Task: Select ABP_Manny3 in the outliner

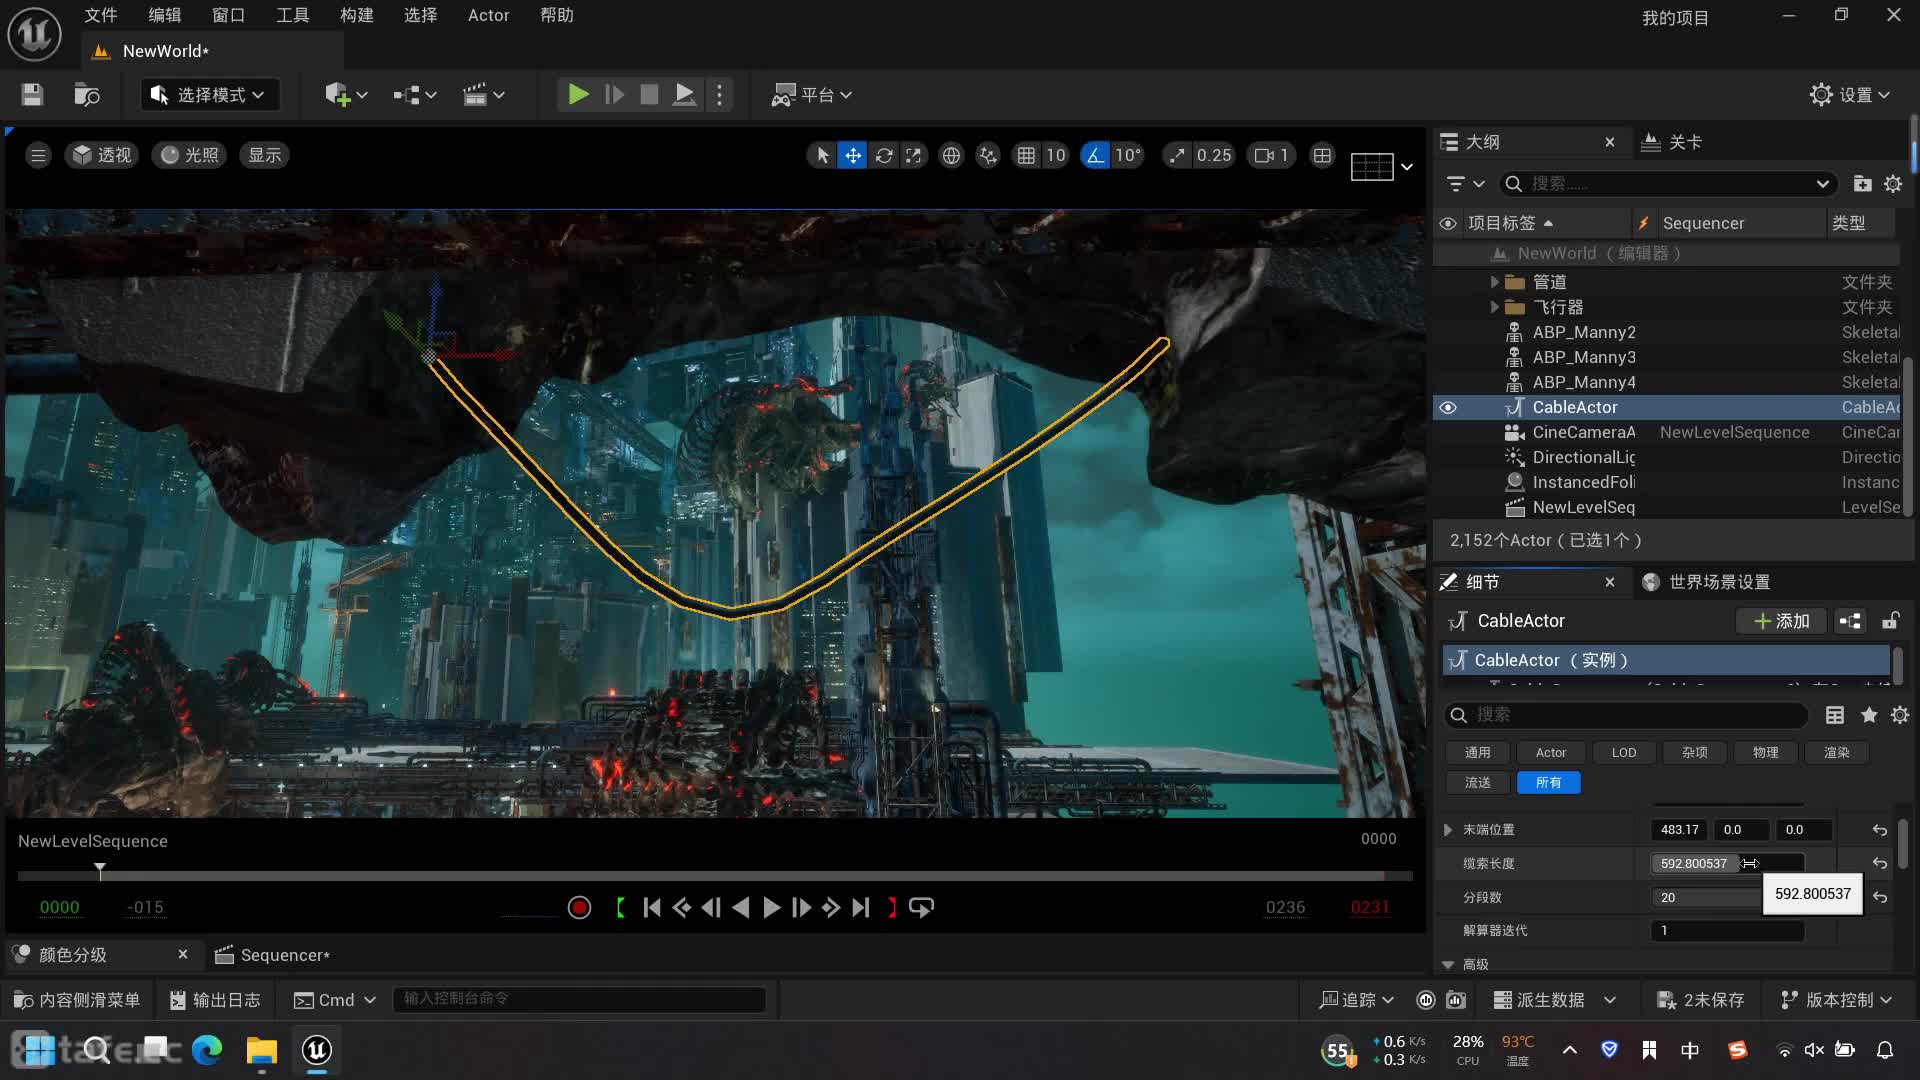Action: 1584,357
